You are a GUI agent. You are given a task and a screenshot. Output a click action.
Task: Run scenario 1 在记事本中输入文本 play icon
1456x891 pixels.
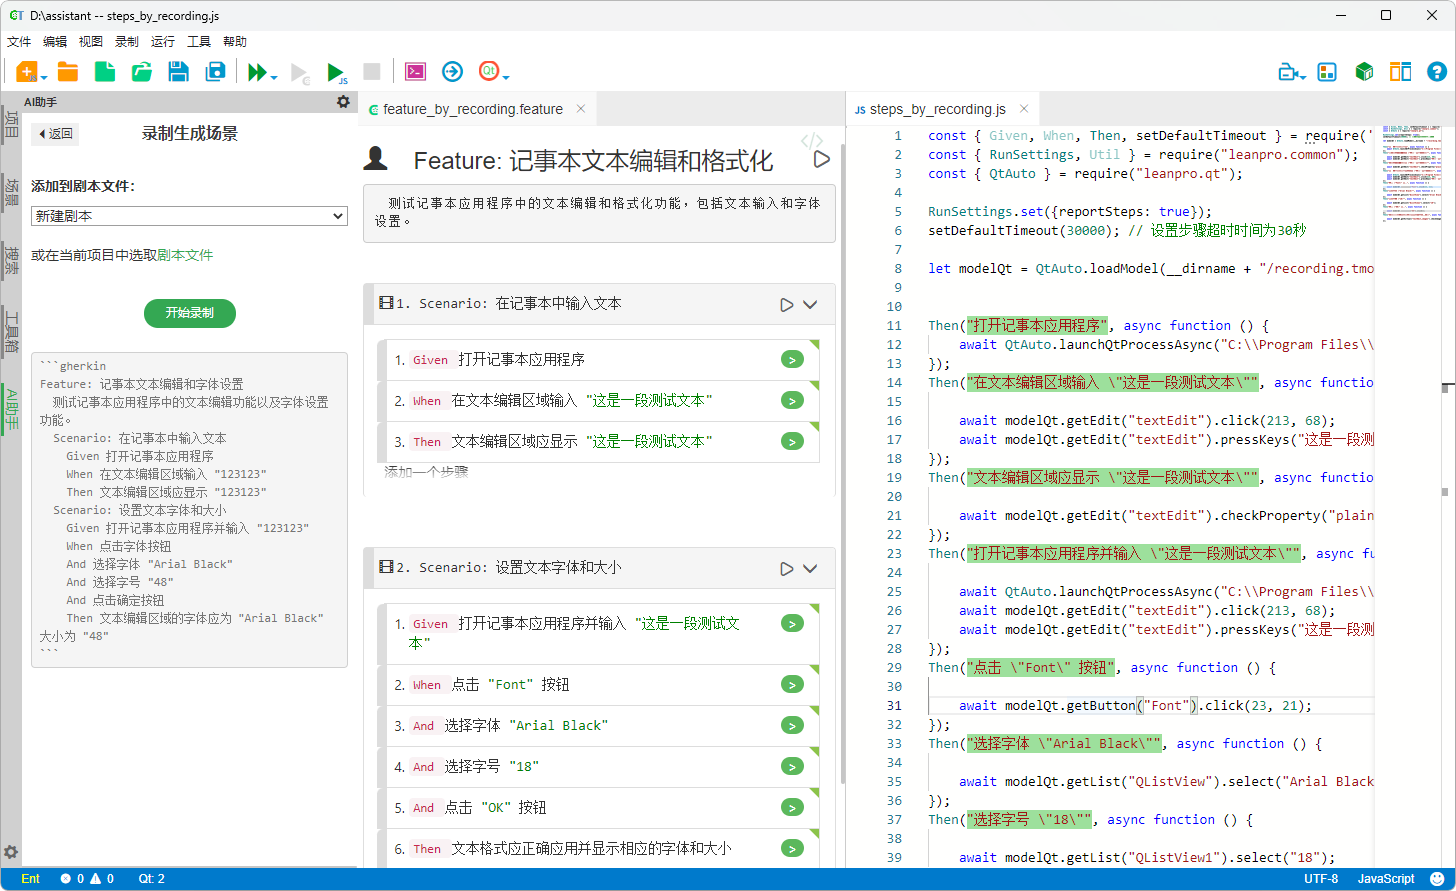(787, 304)
